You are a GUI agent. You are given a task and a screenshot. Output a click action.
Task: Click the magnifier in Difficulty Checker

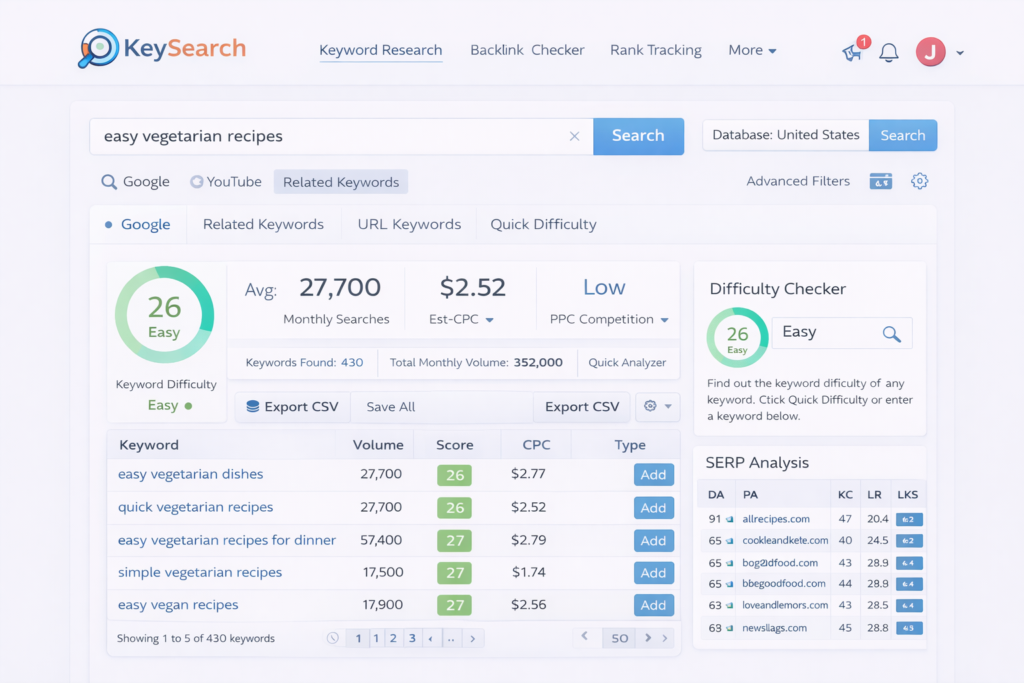click(891, 334)
